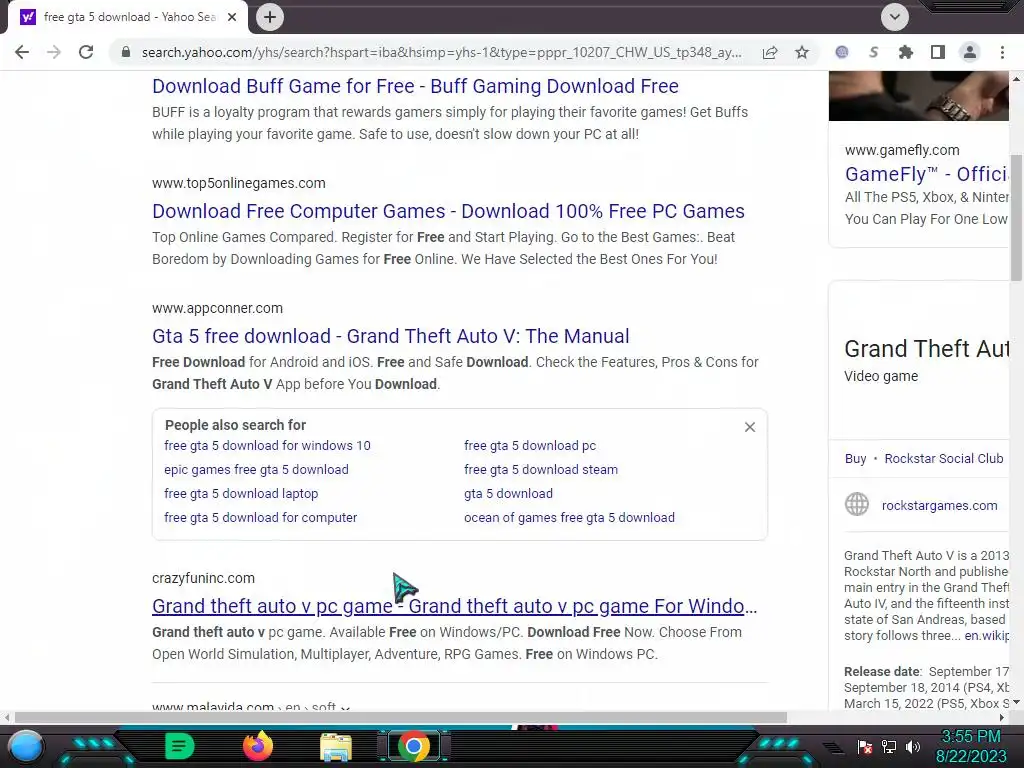Viewport: 1024px width, 768px height.
Task: Search free gta 5 download laptop
Action: (x=241, y=494)
